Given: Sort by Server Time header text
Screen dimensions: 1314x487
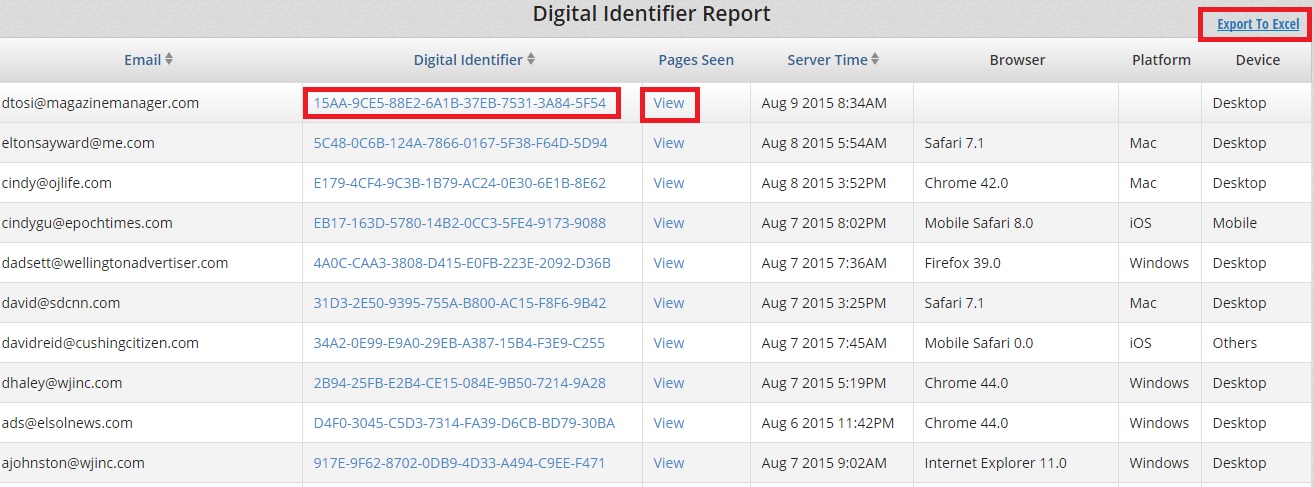Looking at the screenshot, I should 827,60.
